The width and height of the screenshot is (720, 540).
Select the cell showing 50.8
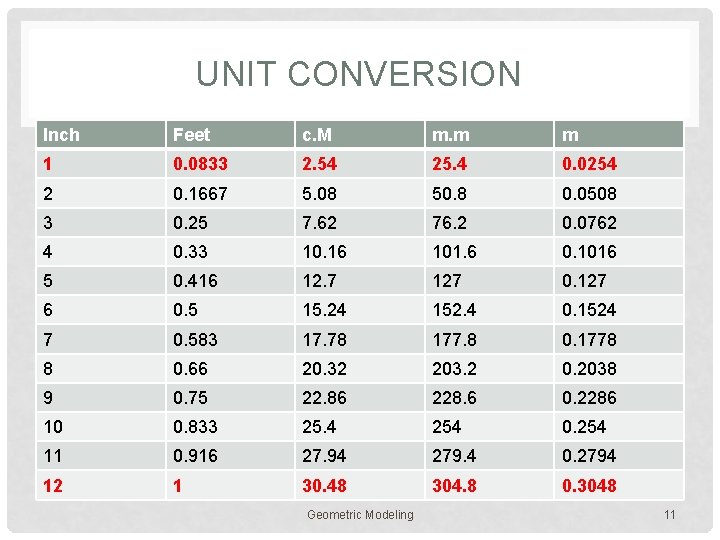[451, 193]
